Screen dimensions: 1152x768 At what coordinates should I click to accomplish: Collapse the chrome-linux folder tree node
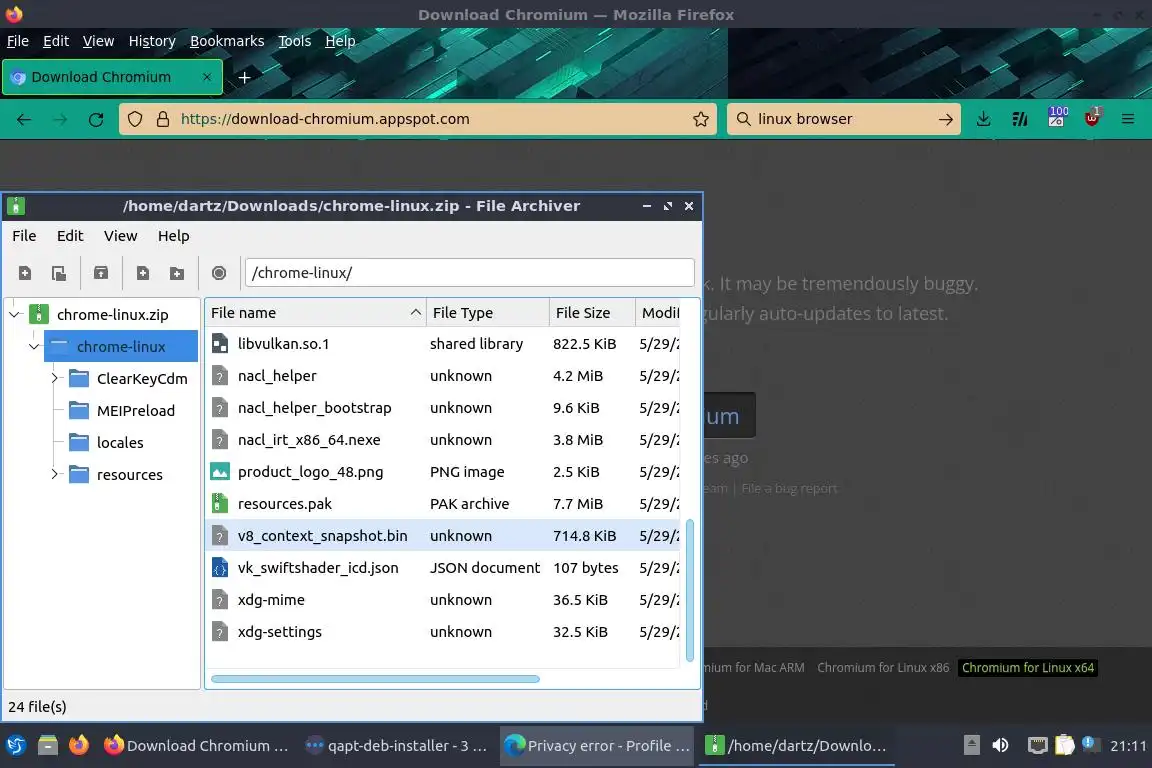click(34, 346)
